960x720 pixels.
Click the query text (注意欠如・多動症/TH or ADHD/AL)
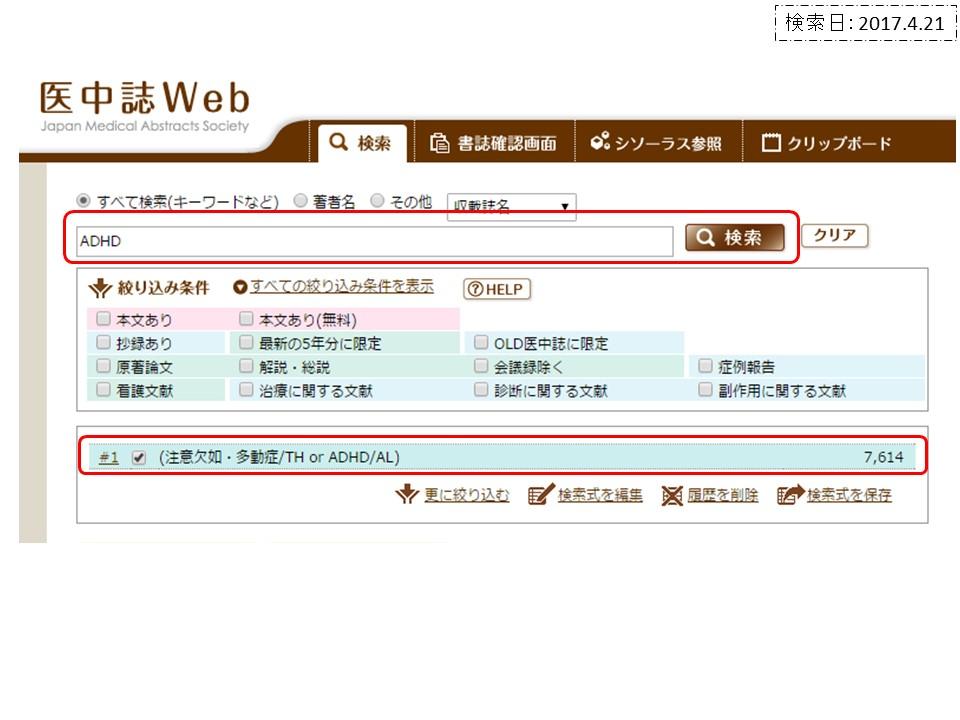(x=279, y=457)
